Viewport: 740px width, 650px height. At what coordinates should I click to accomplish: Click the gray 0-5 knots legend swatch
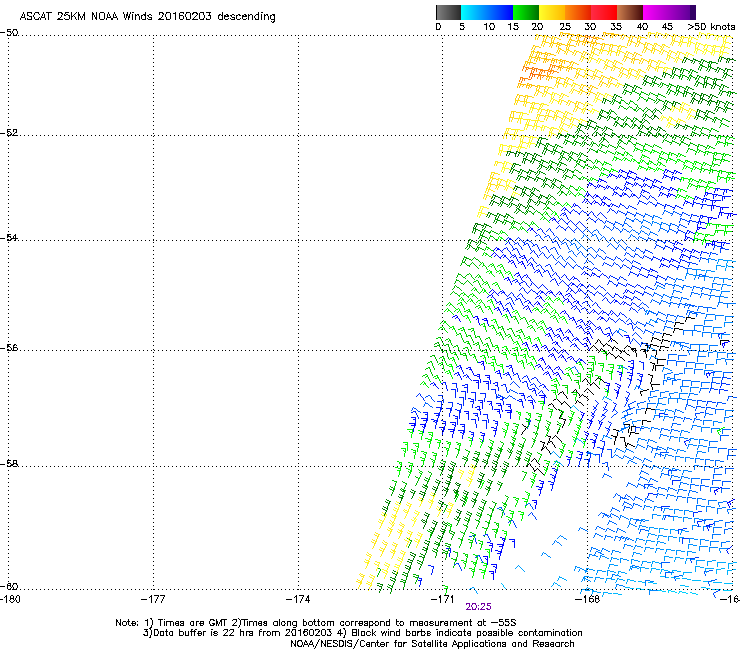coord(448,12)
